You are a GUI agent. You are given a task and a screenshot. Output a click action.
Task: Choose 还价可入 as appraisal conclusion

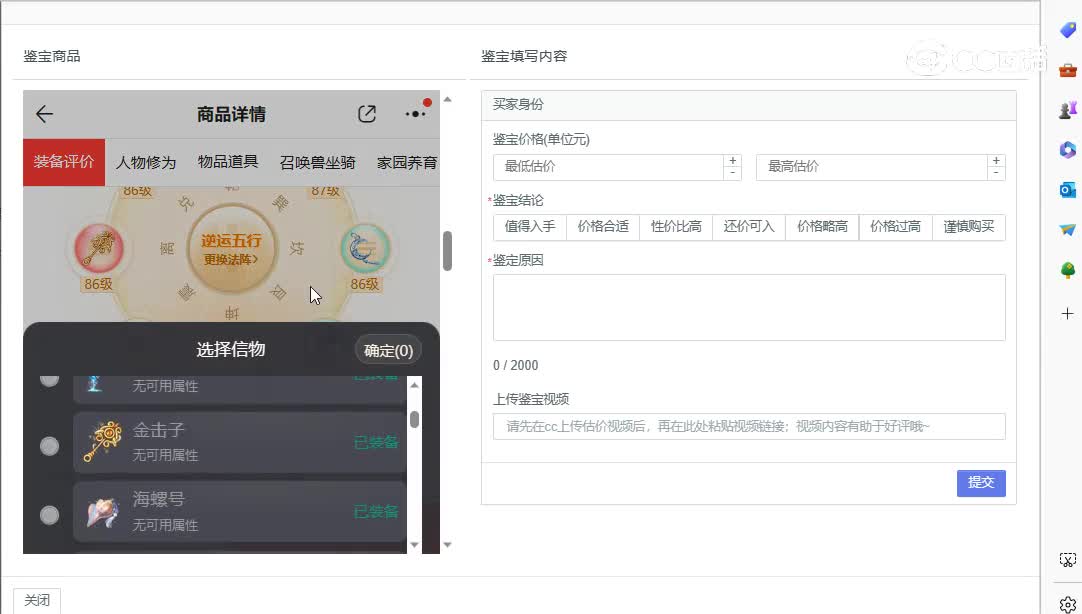[749, 227]
